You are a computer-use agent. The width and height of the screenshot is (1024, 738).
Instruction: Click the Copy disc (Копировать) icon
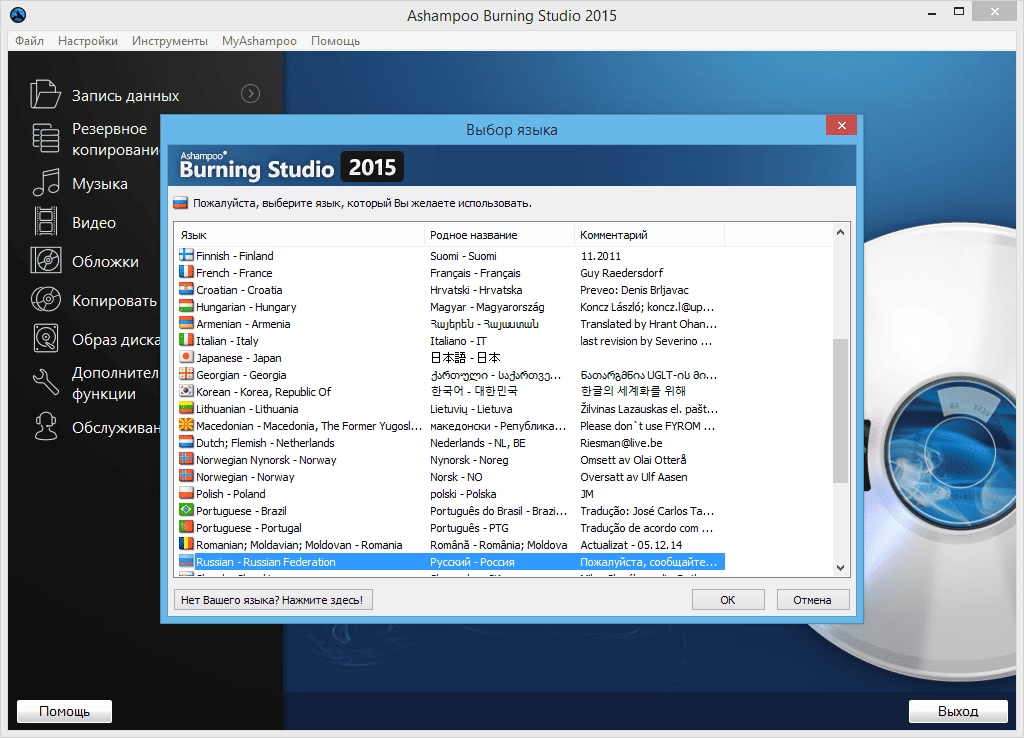coord(46,300)
